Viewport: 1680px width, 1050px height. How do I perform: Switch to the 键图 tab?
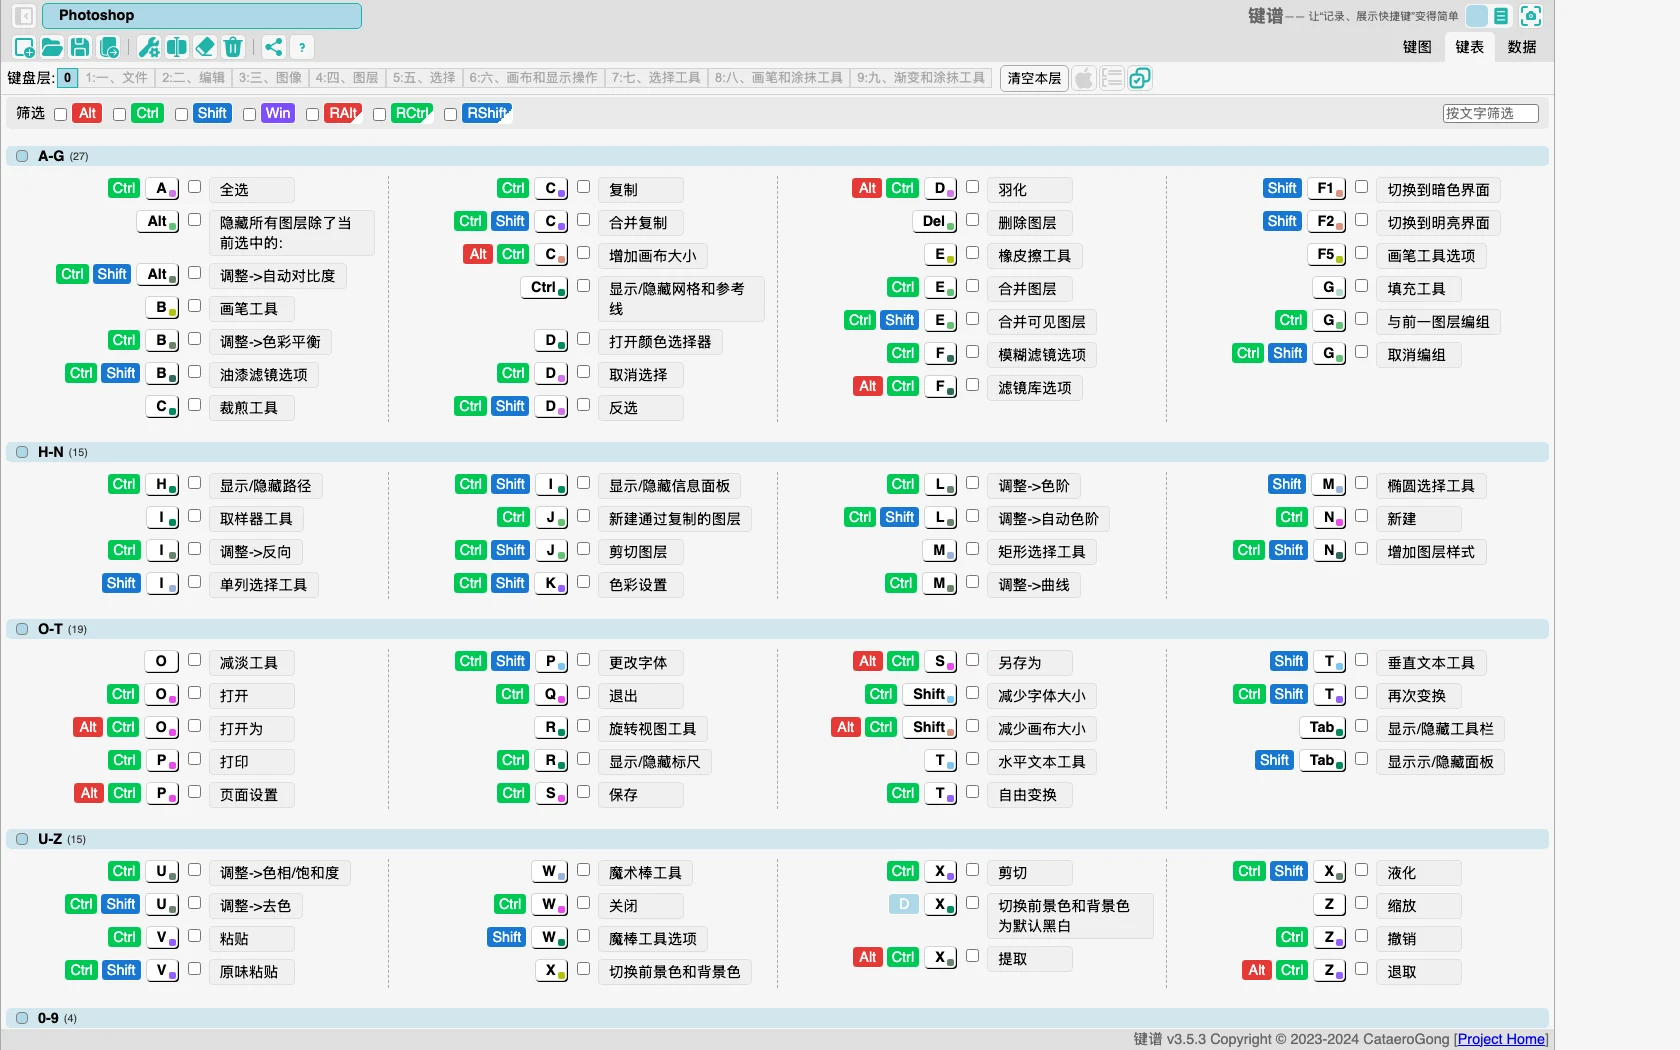point(1417,47)
